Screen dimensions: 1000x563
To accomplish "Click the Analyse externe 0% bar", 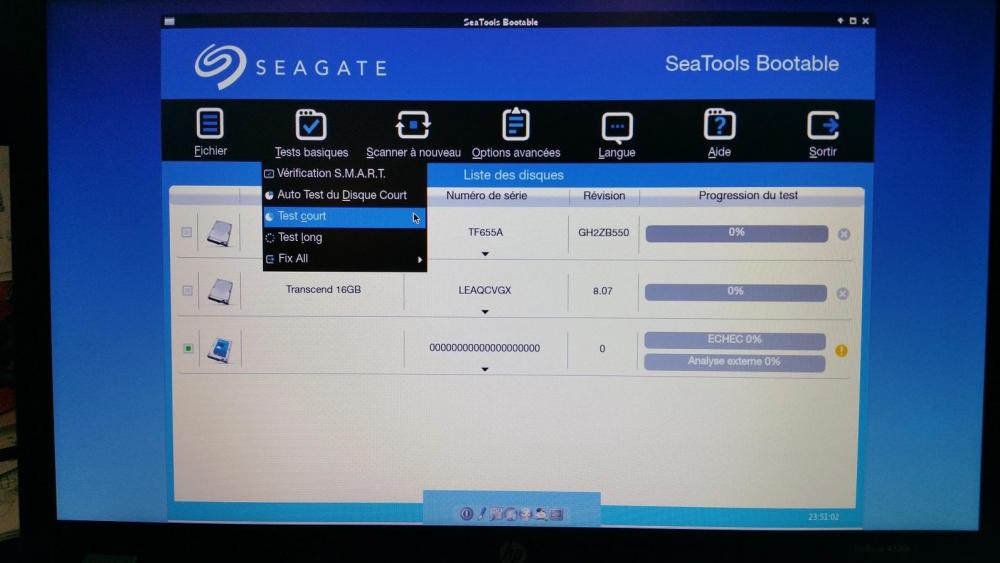I will (735, 362).
